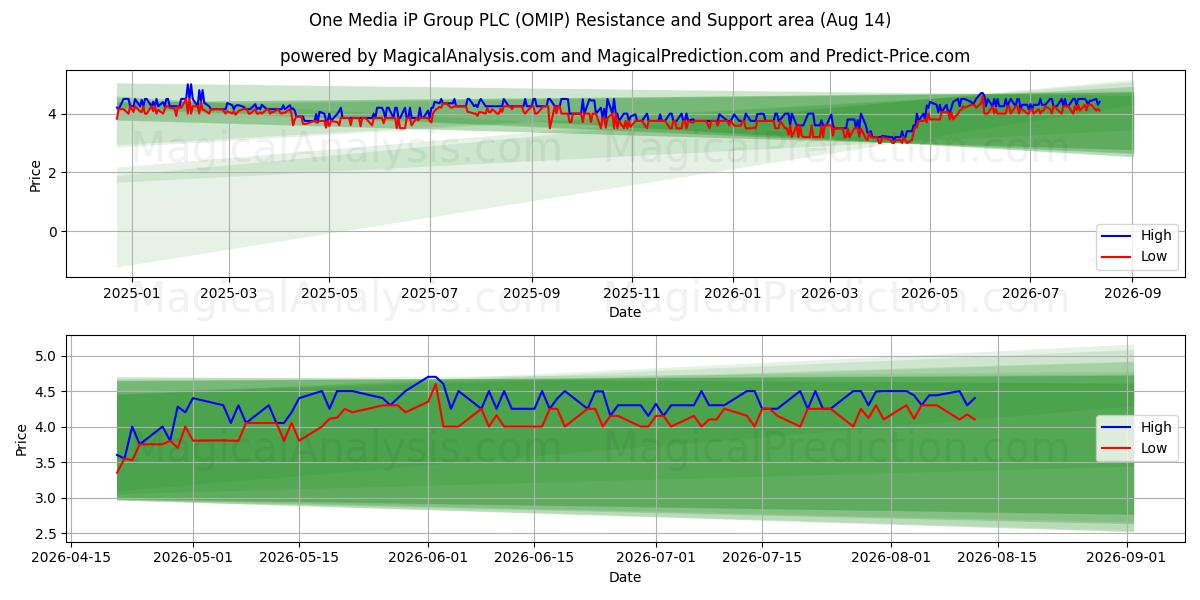This screenshot has width=1200, height=600.
Task: Click the 2025-07 date tick label
Action: click(x=430, y=293)
